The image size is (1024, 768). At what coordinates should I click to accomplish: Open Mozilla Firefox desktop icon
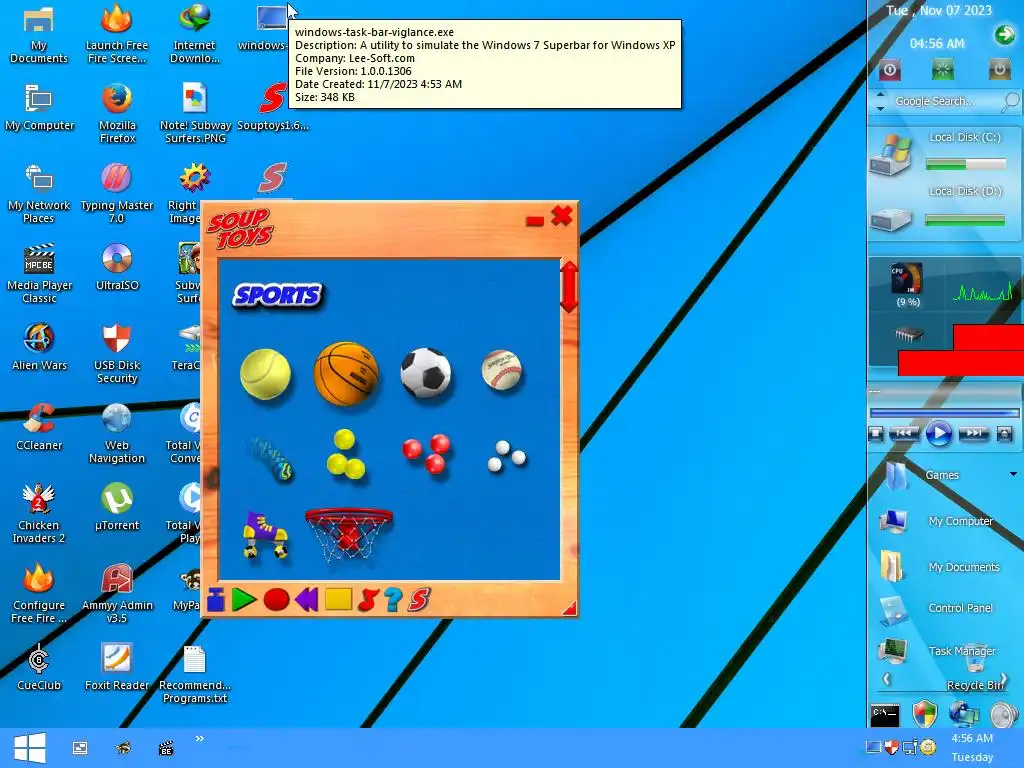click(117, 113)
